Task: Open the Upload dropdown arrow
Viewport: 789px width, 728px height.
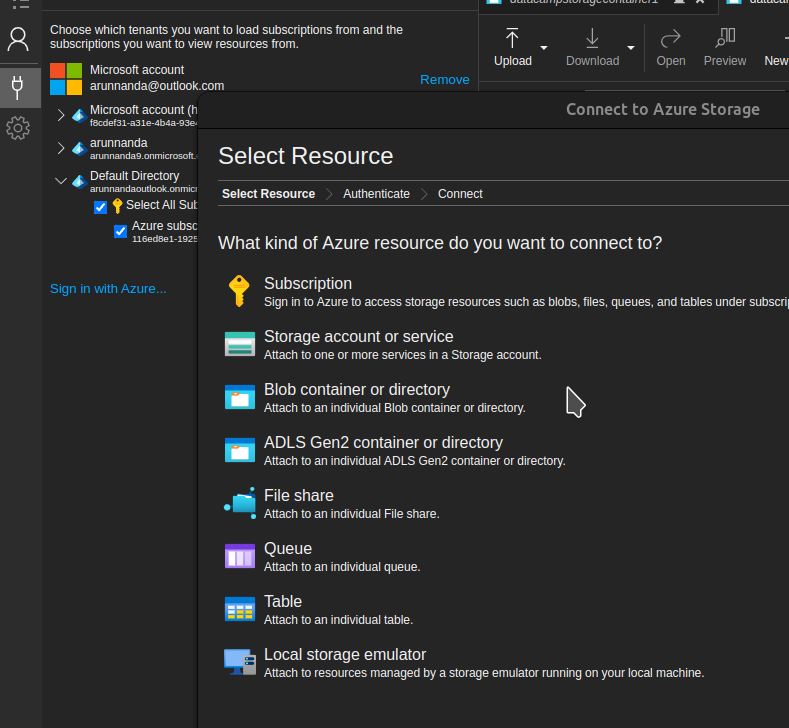Action: [543, 48]
